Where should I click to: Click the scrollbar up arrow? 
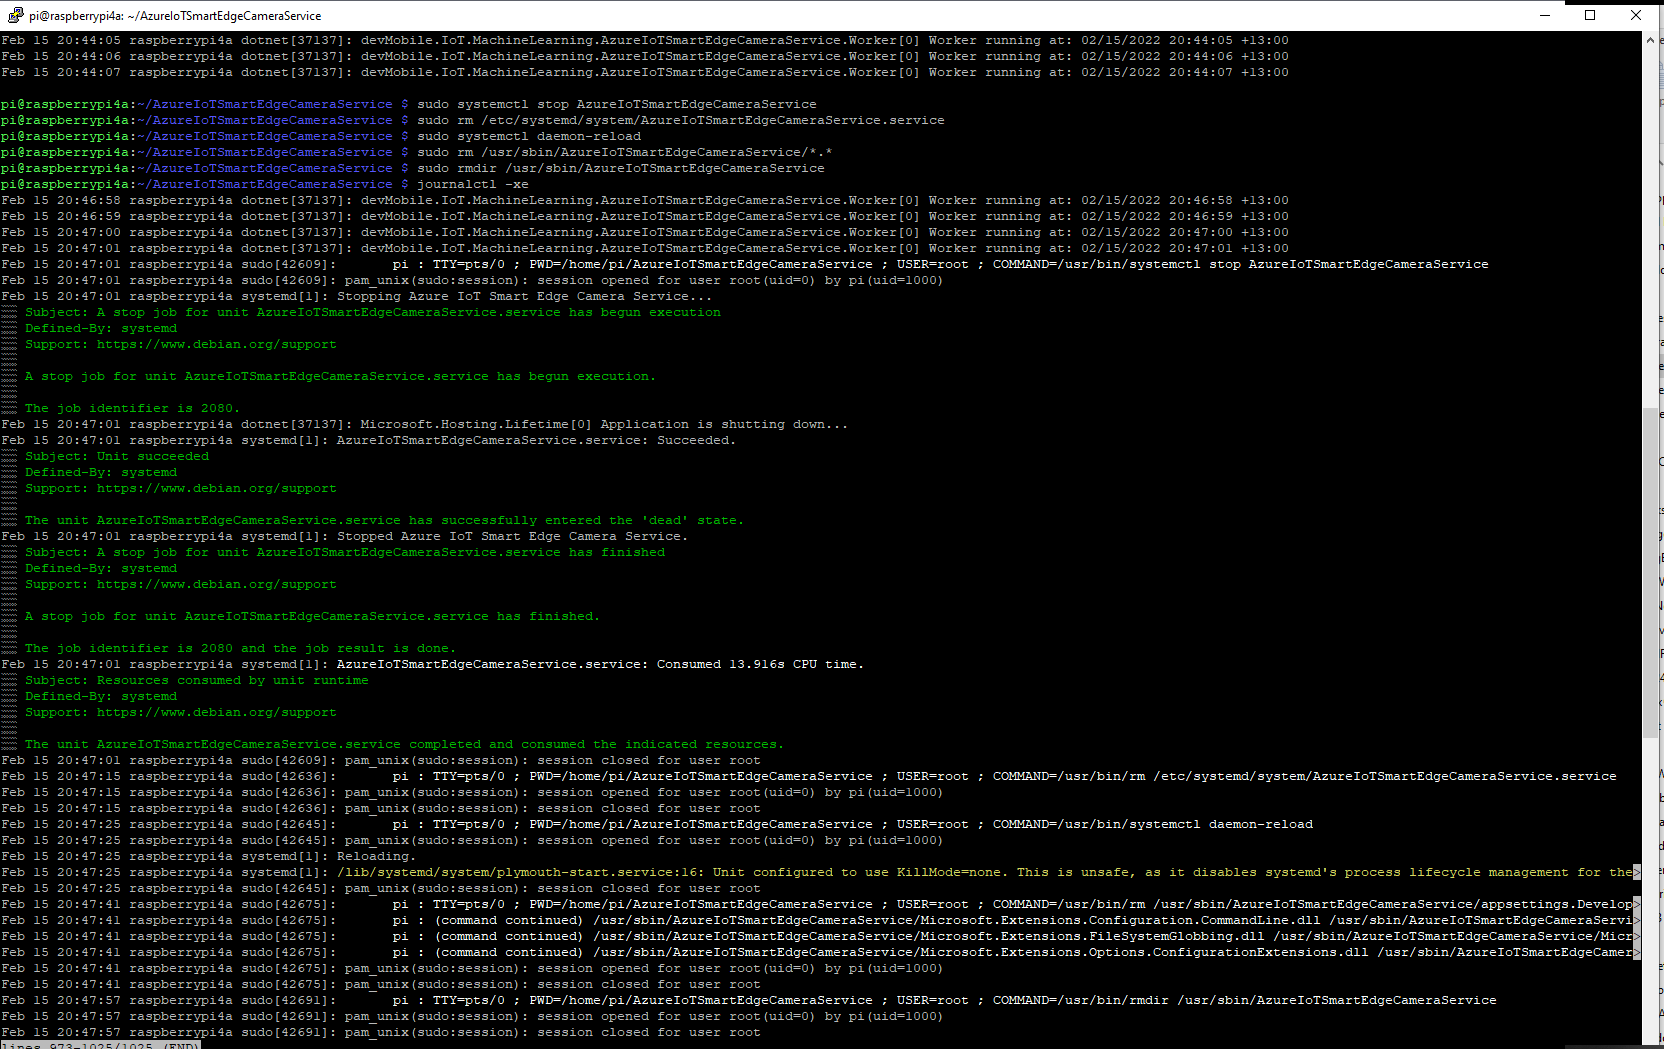[x=1650, y=40]
